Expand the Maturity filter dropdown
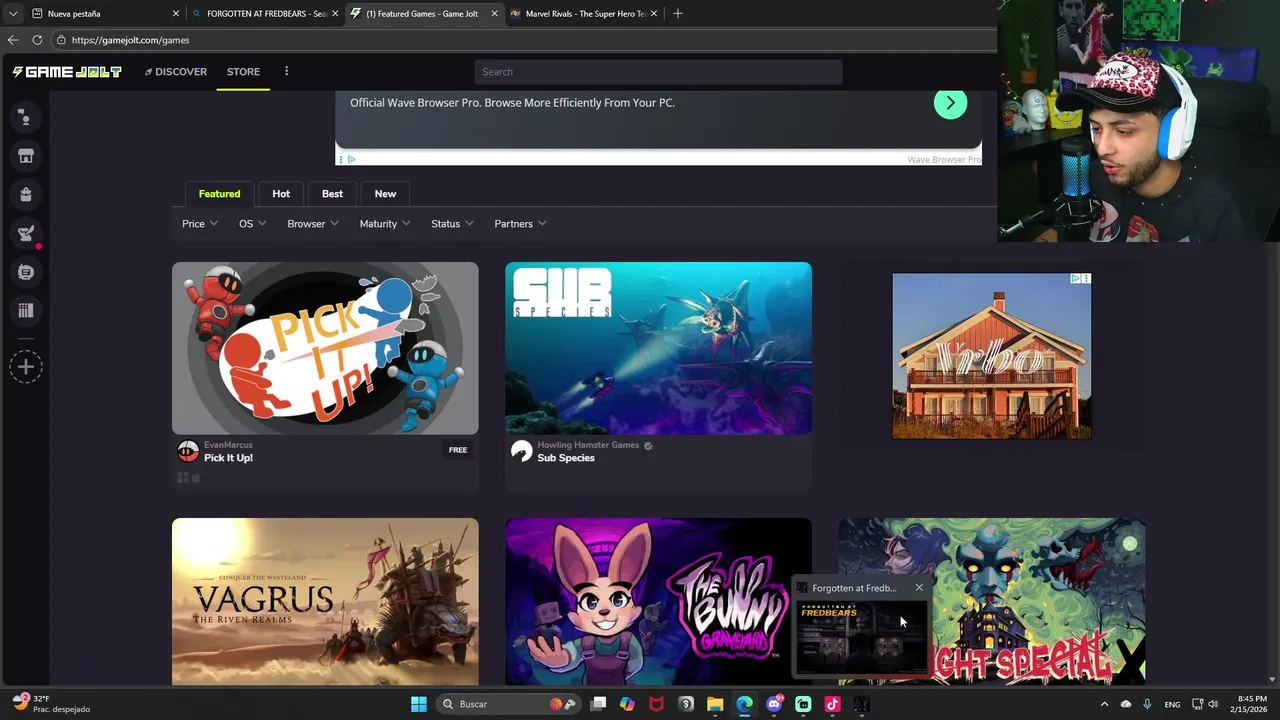1280x720 pixels. tap(385, 224)
